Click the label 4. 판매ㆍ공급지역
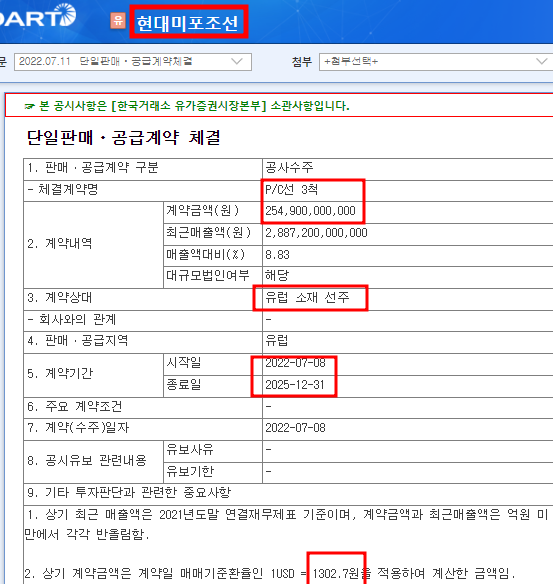This screenshot has height=584, width=553. [x=77, y=340]
